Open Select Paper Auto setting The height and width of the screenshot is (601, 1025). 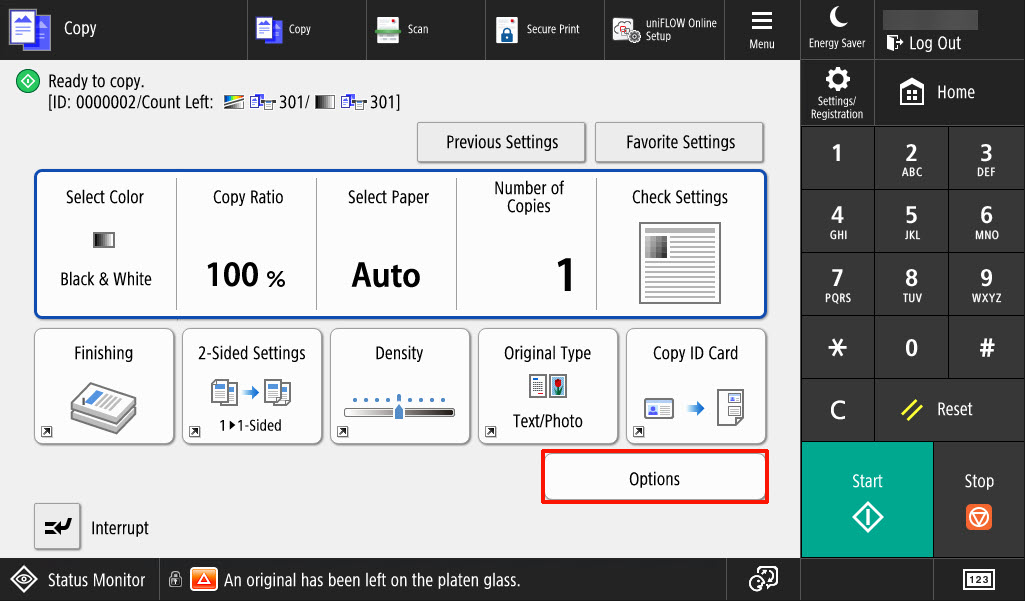[387, 243]
